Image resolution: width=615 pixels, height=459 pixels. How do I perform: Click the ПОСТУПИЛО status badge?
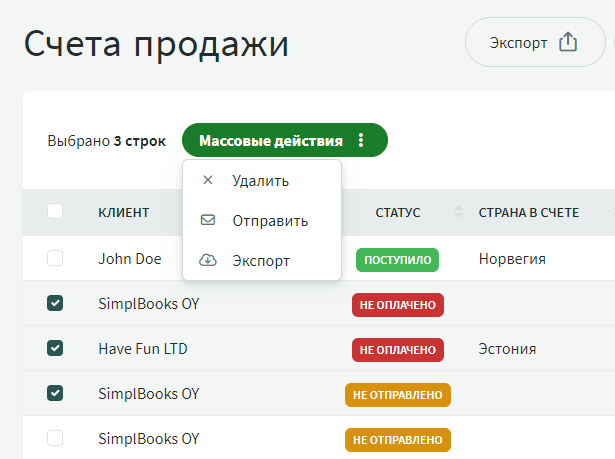pyautogui.click(x=397, y=260)
